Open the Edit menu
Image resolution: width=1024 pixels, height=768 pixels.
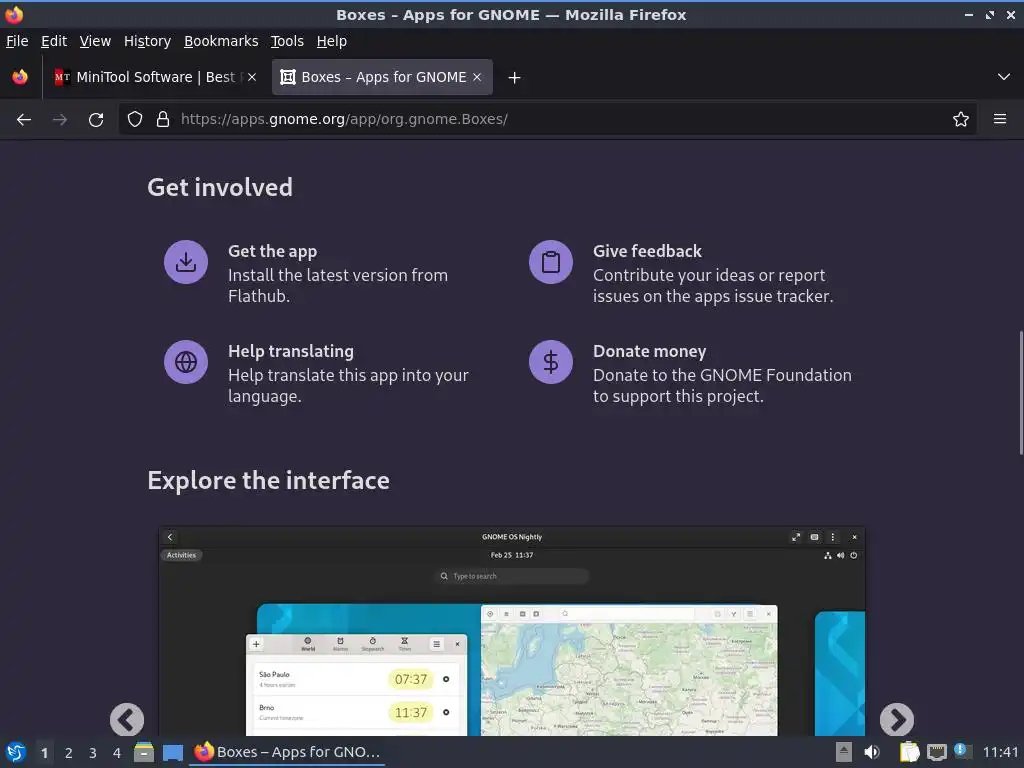(x=54, y=41)
